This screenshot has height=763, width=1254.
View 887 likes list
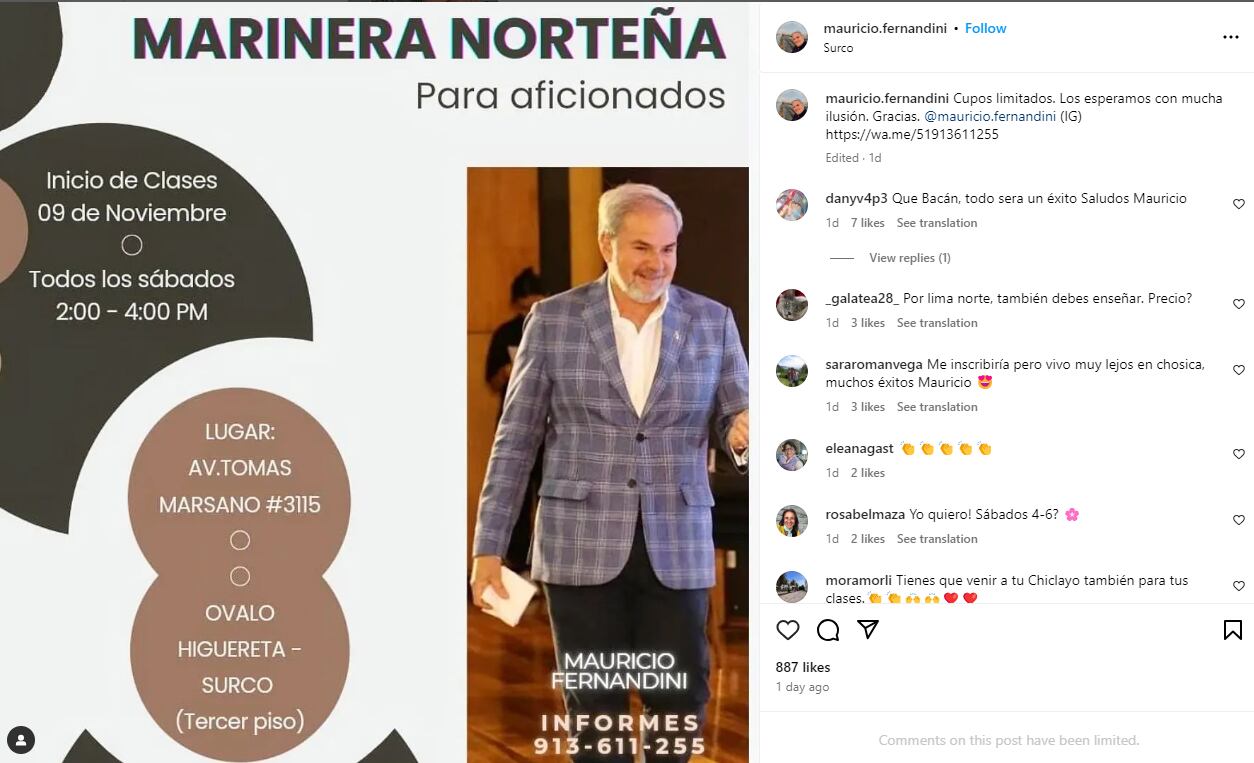[803, 667]
